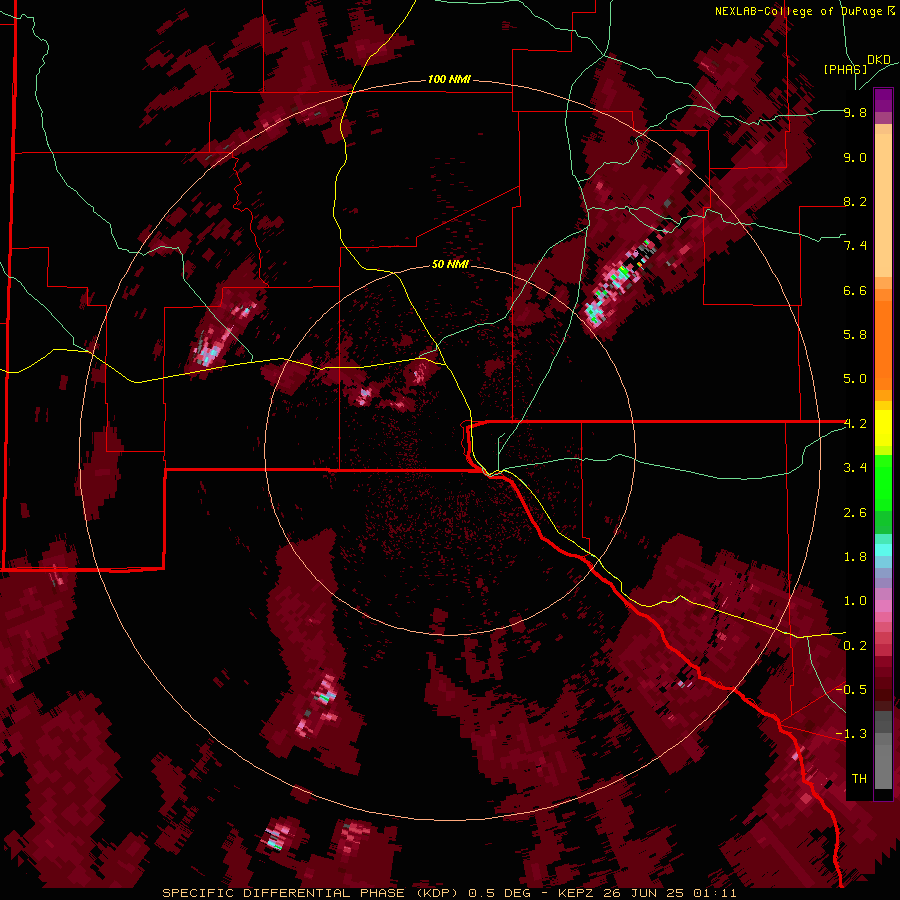Click the "50 NMI" range ring label
Viewport: 900px width, 900px height.
point(450,264)
